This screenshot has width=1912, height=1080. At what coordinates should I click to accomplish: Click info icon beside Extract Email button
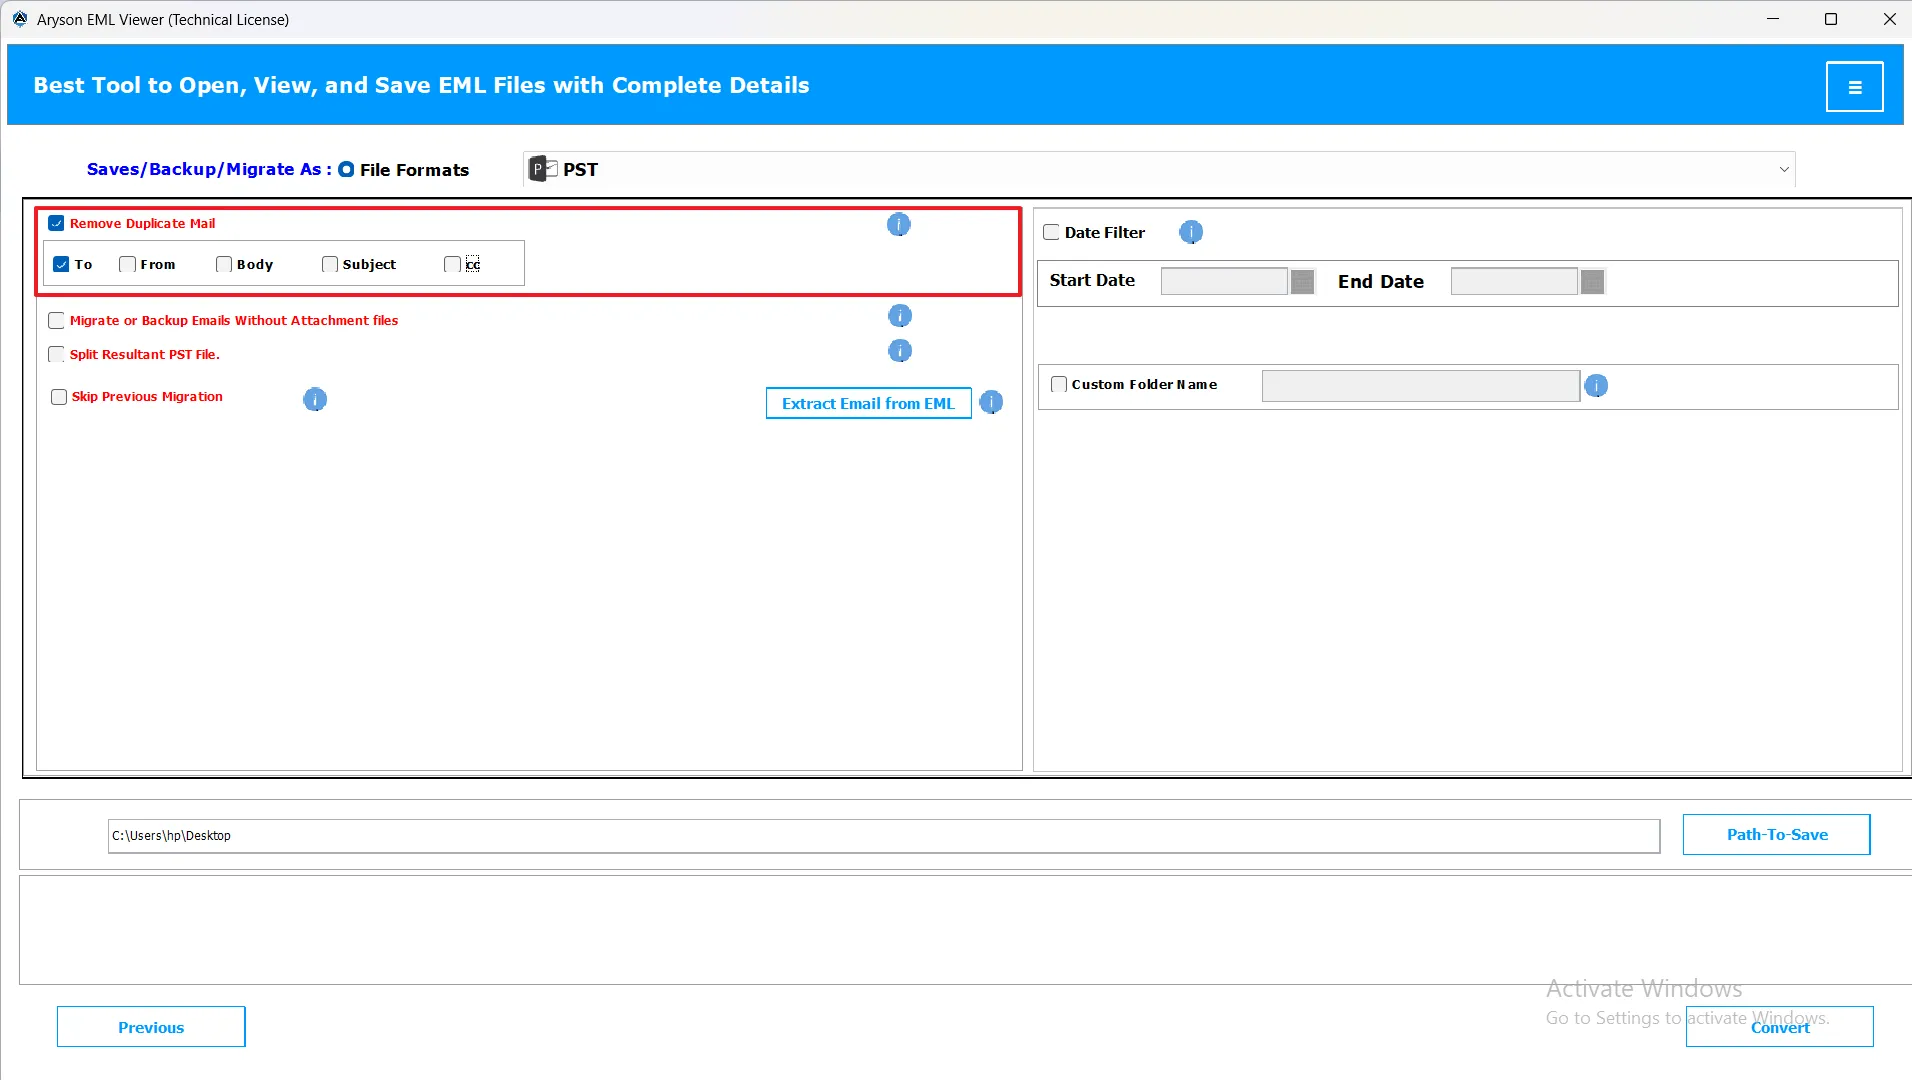coord(990,403)
